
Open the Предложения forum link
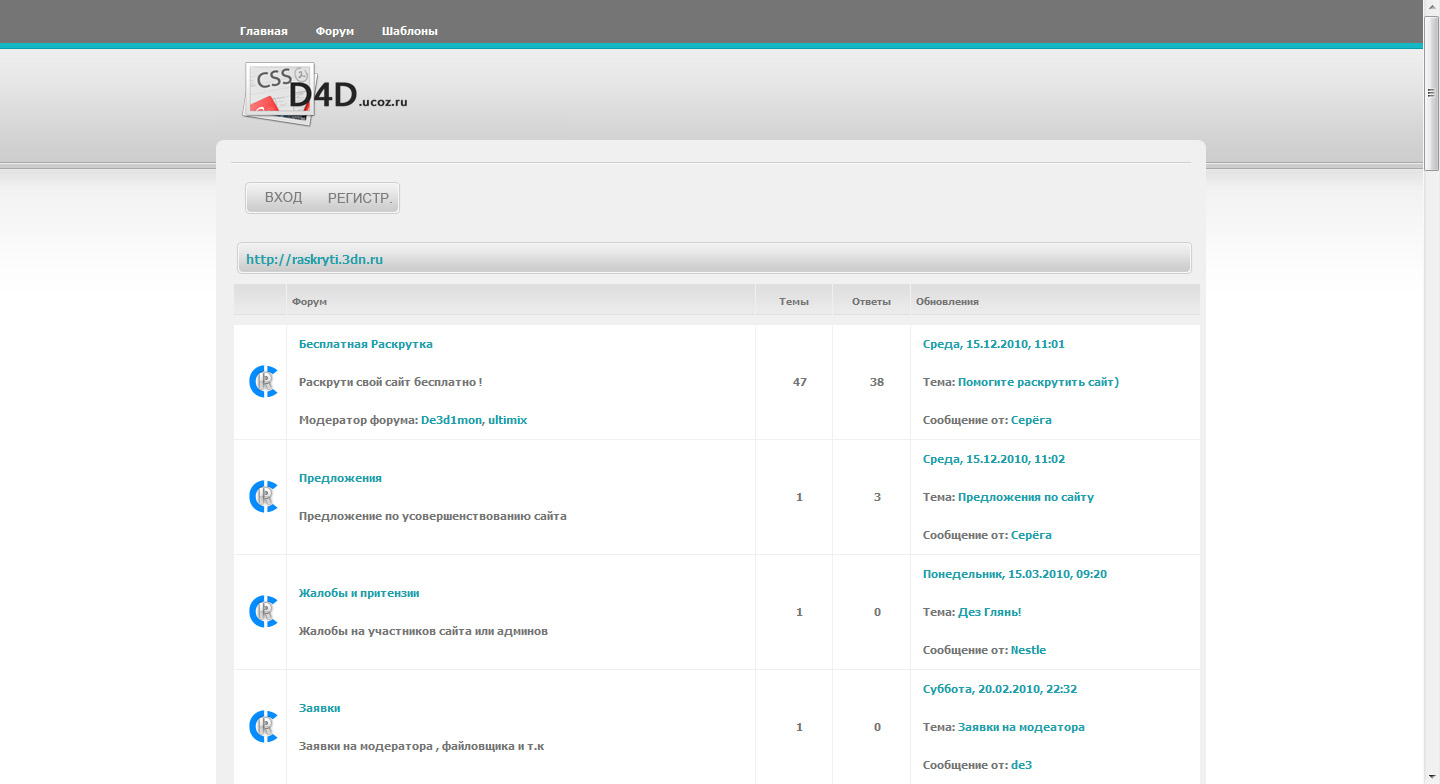pos(340,478)
